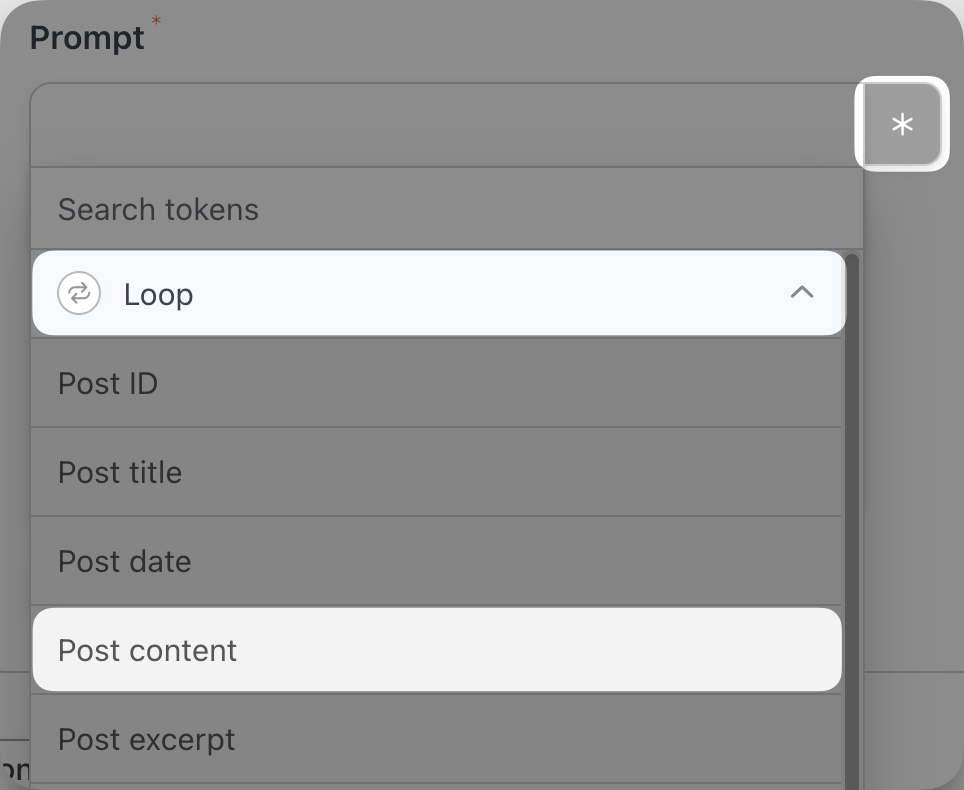Pick the Post date token
964x790 pixels.
point(436,561)
